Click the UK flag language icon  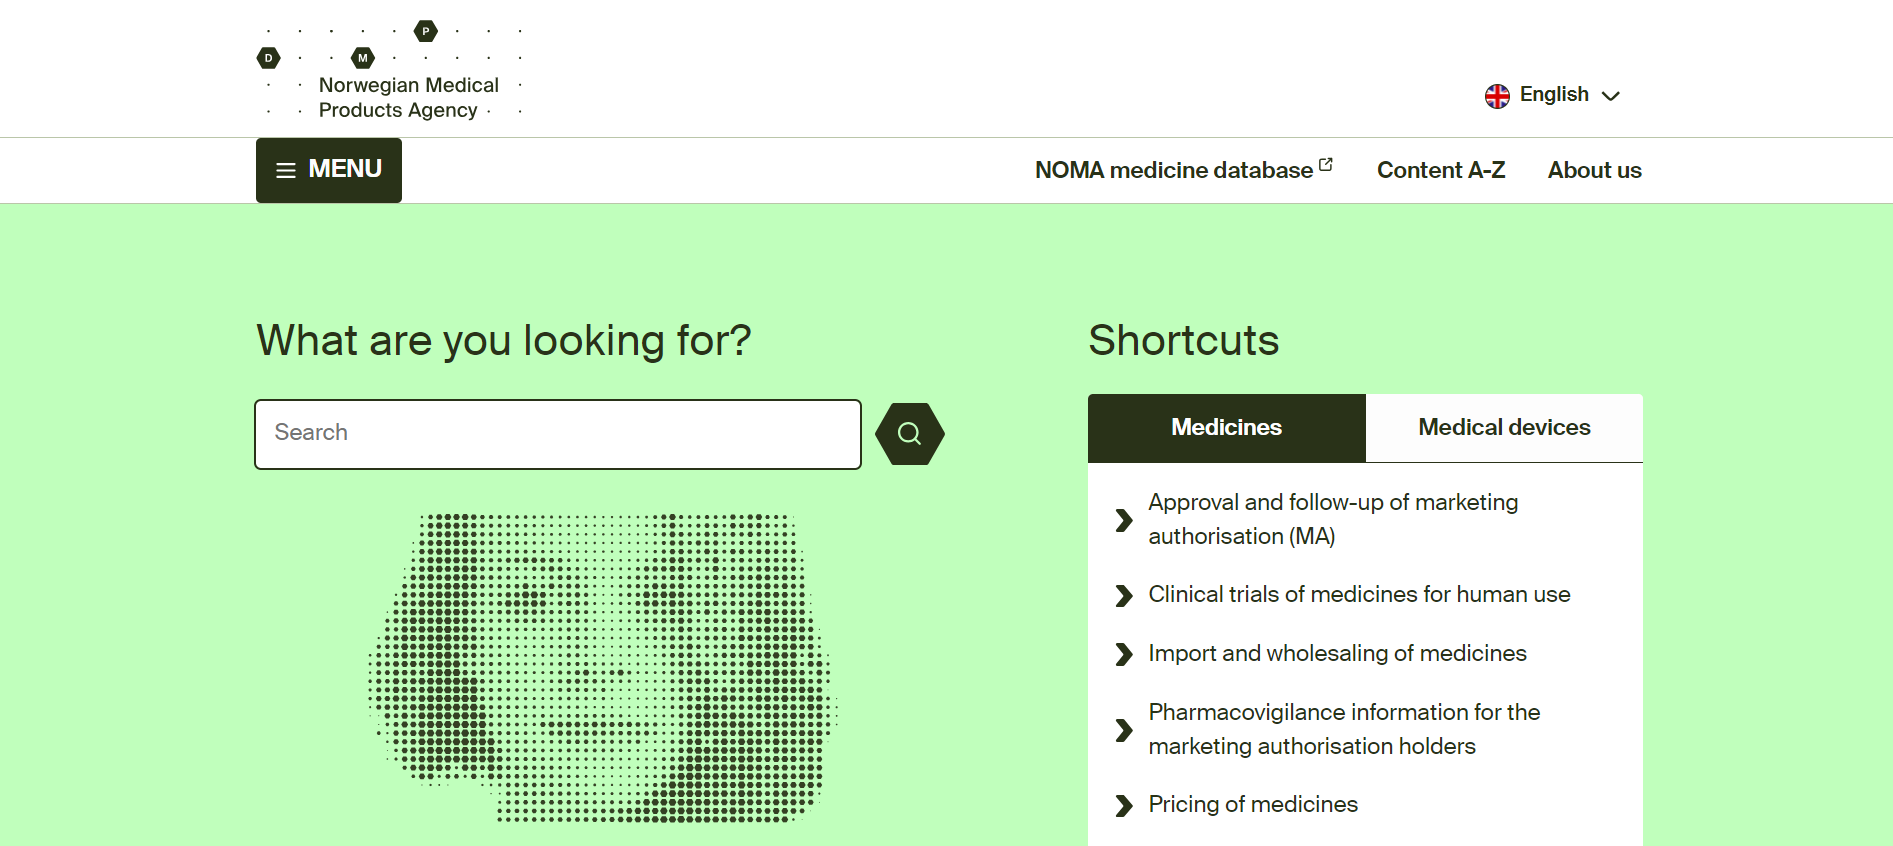pyautogui.click(x=1497, y=96)
